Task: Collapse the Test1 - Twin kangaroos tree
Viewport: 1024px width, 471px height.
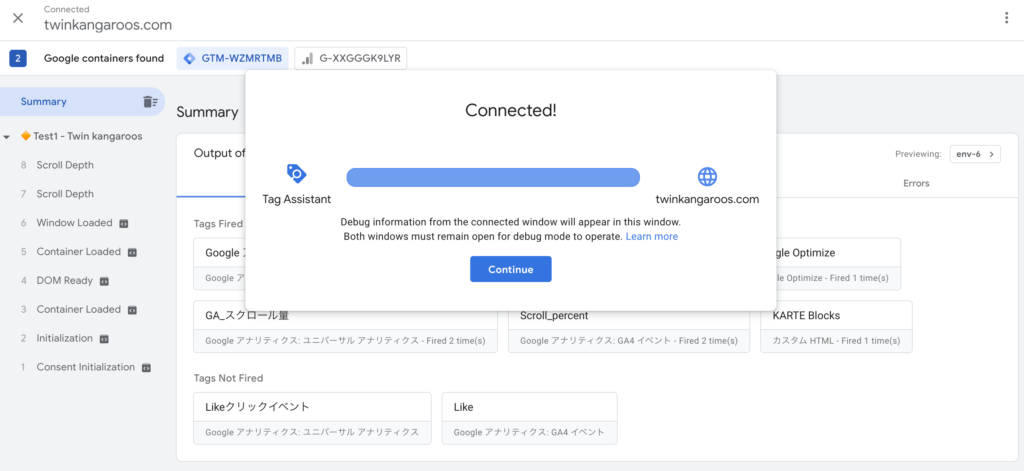Action: [x=7, y=137]
